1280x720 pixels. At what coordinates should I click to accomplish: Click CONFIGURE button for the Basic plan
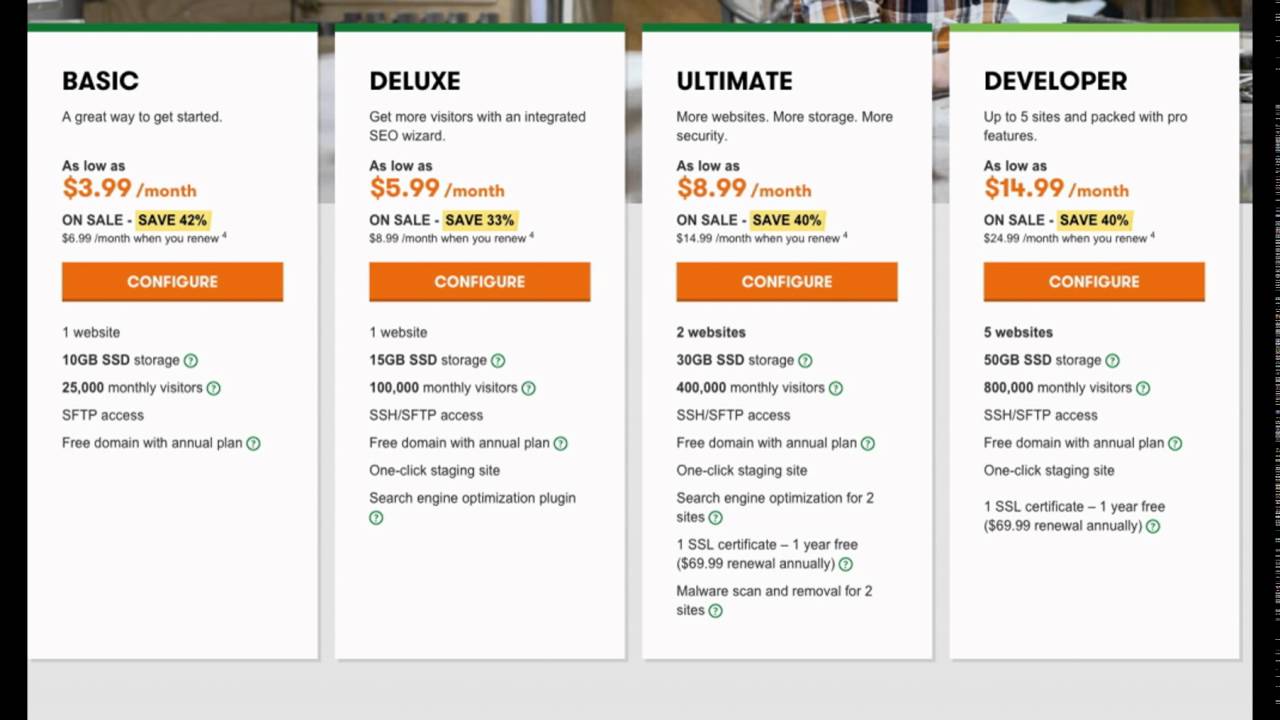172,282
